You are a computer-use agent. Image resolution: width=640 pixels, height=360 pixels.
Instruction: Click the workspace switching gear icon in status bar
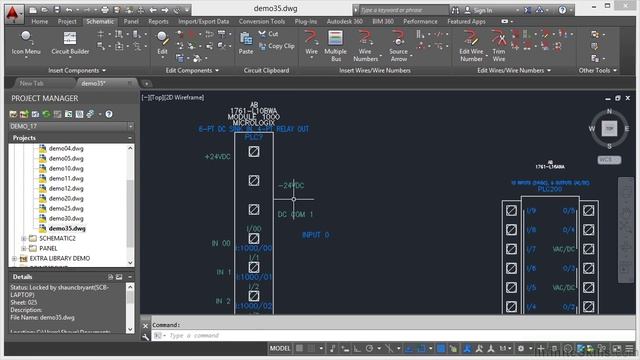(520, 349)
